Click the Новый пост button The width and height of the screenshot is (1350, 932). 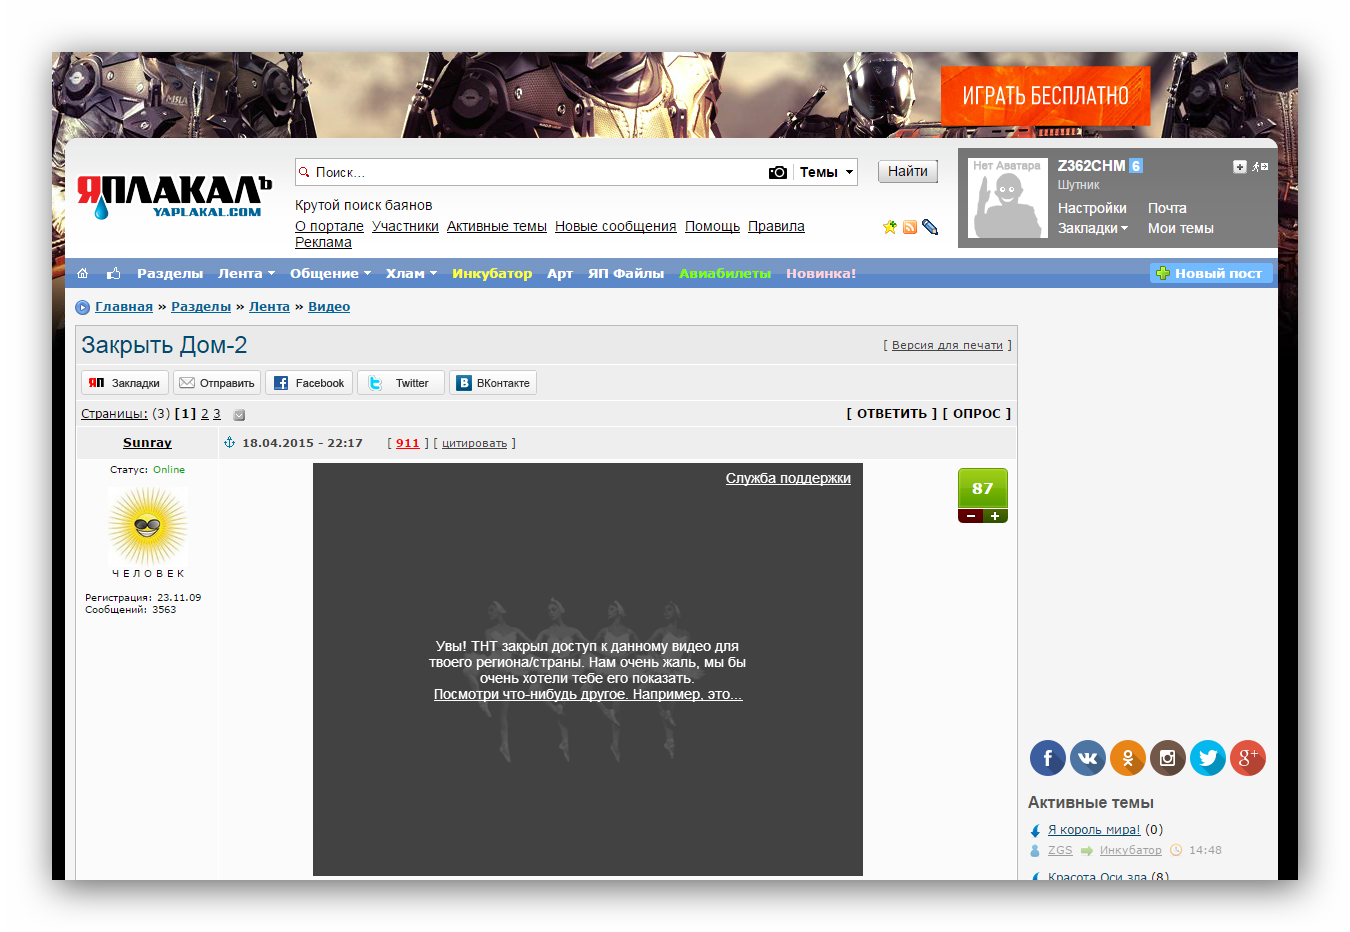pyautogui.click(x=1210, y=273)
